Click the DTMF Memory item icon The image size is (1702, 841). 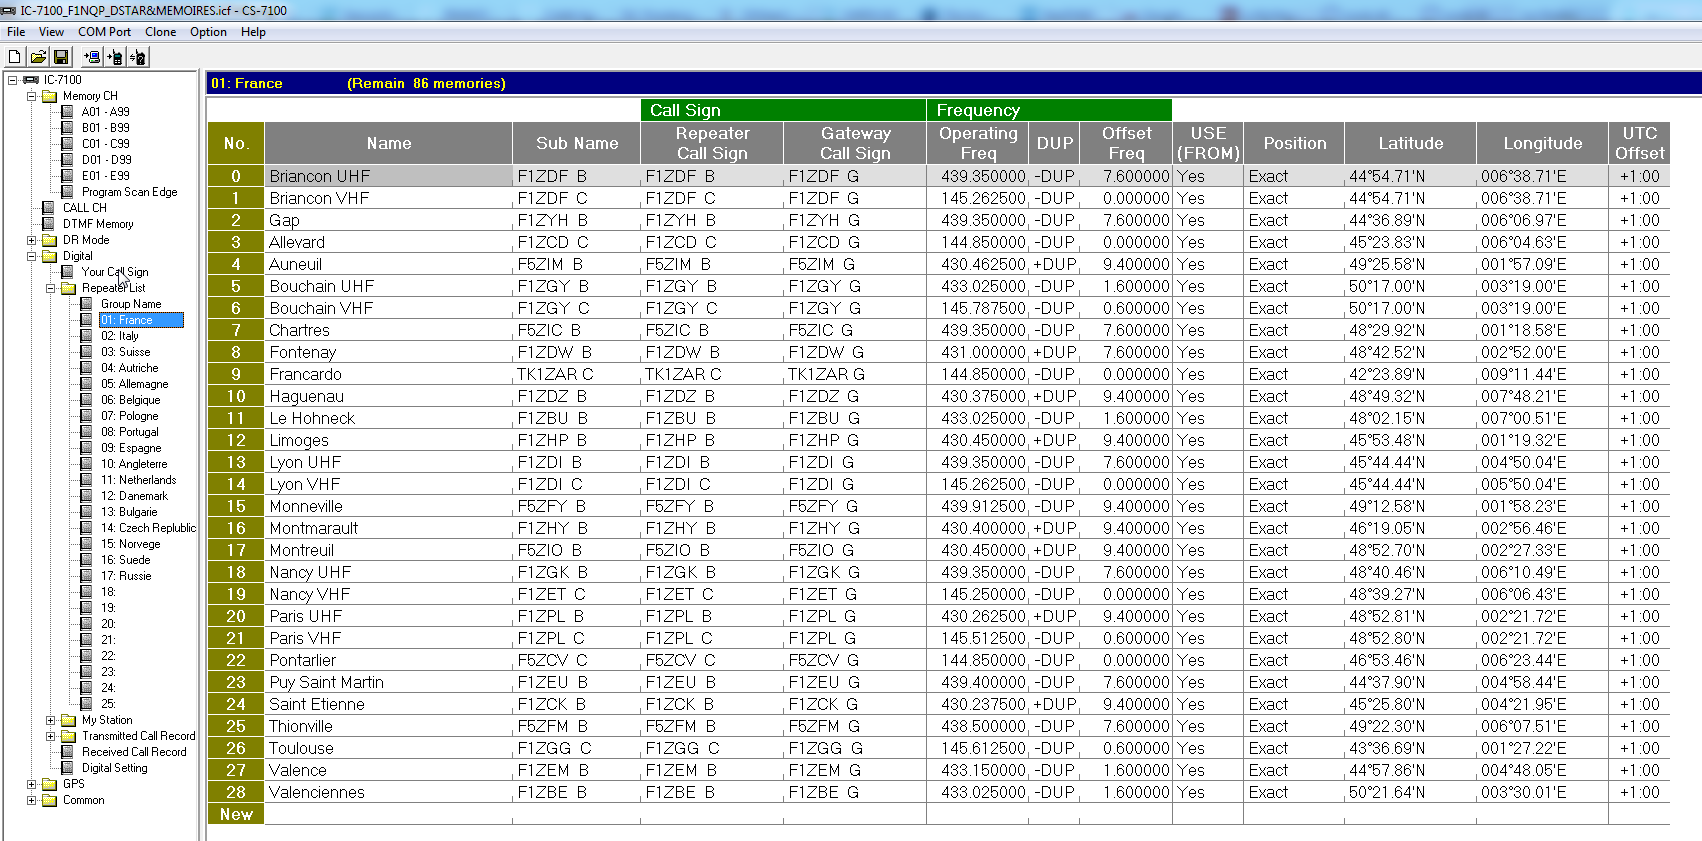click(49, 224)
